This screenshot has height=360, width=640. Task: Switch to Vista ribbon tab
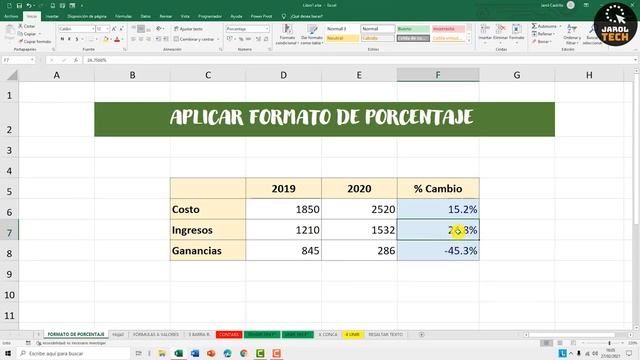tap(185, 16)
